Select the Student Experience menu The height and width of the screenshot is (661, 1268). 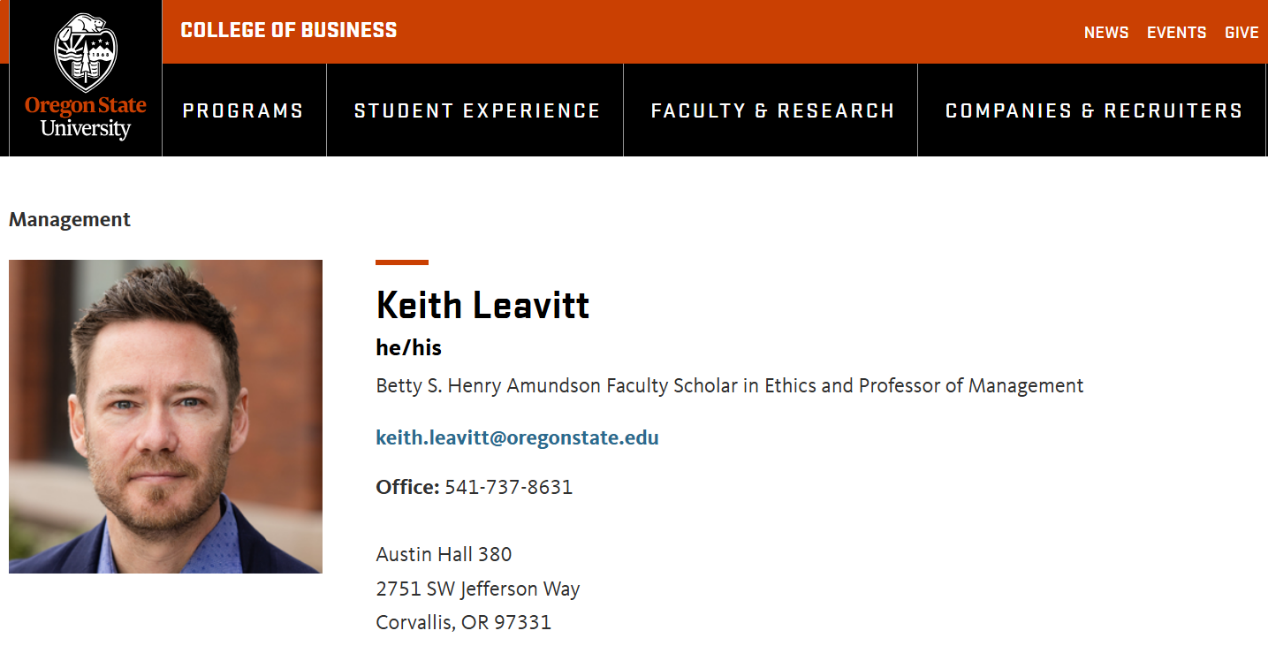point(477,111)
